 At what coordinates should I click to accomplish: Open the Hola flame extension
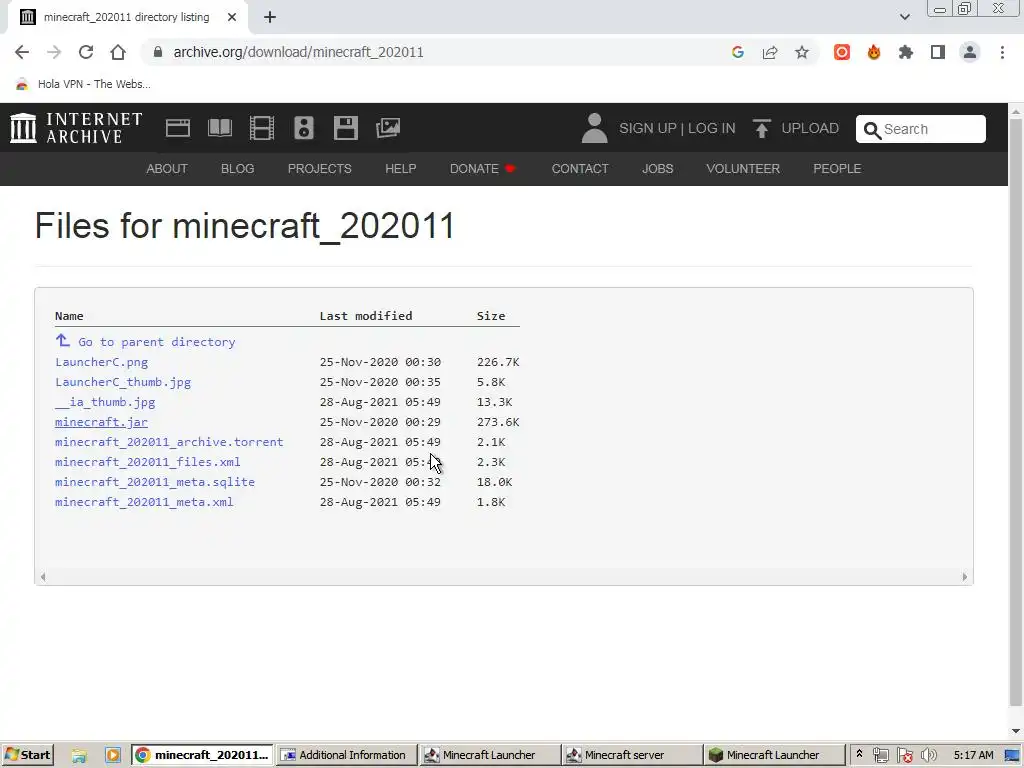[874, 52]
